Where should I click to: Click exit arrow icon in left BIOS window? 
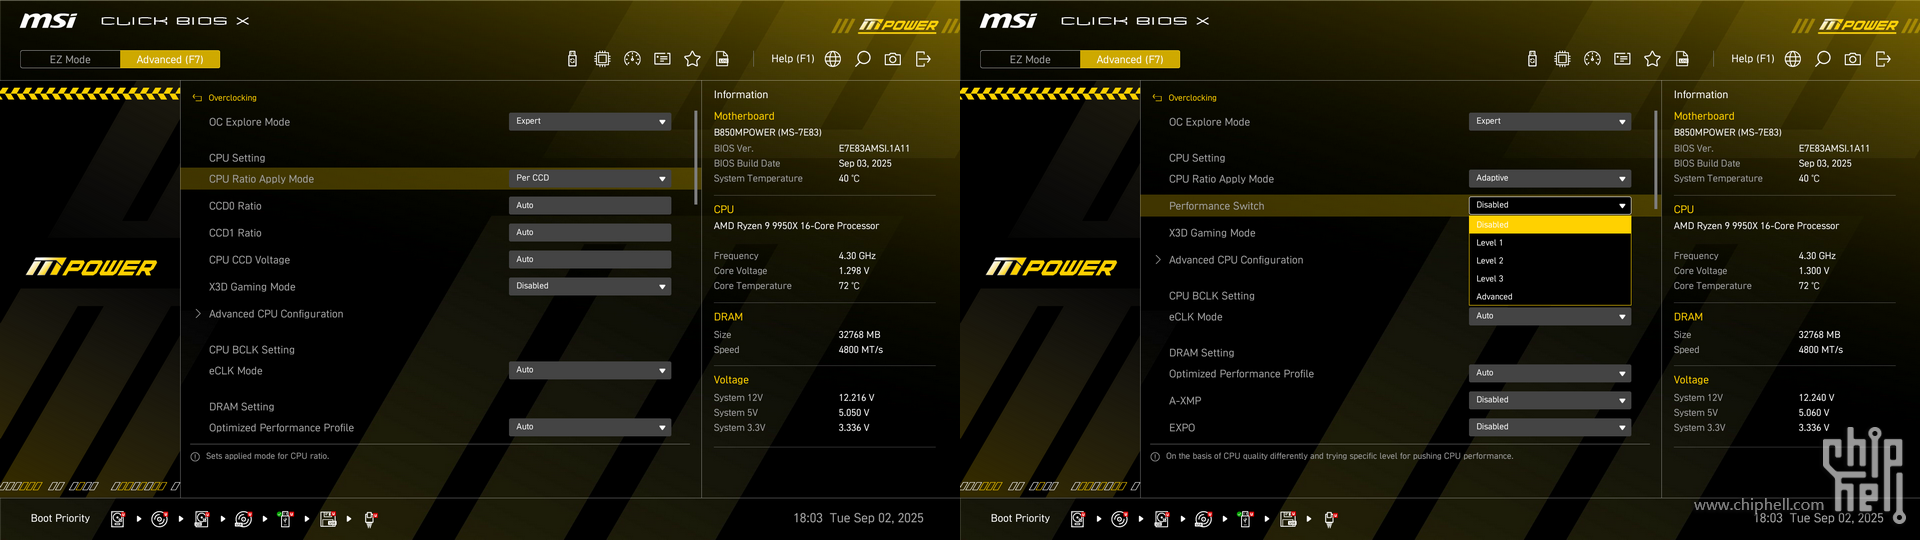click(923, 59)
